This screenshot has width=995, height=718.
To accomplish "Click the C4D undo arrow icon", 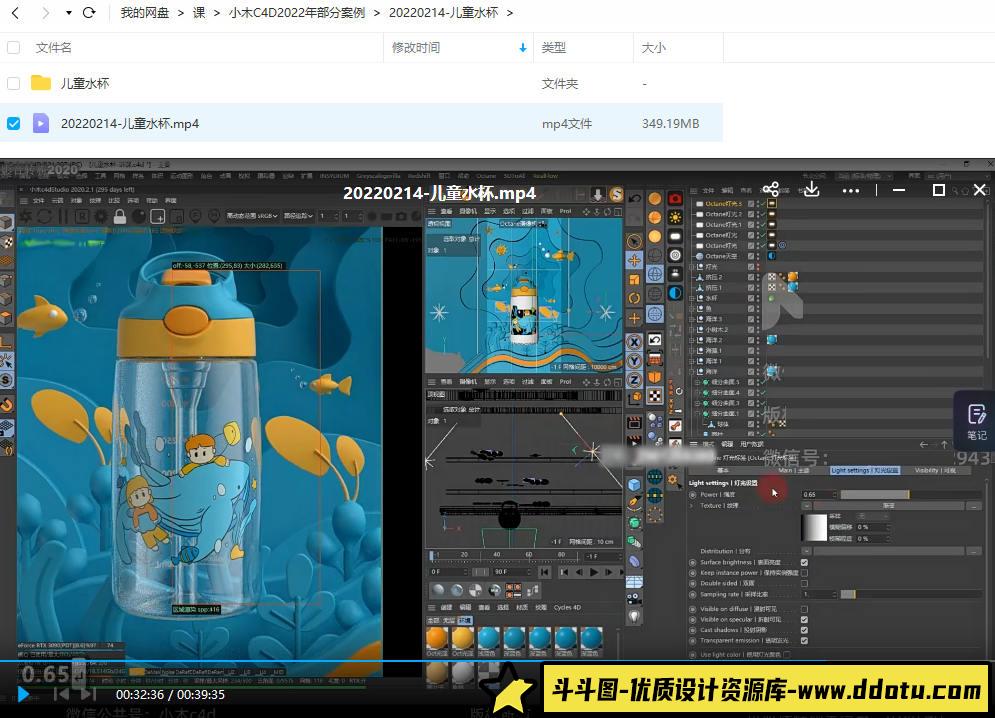I will 635,199.
